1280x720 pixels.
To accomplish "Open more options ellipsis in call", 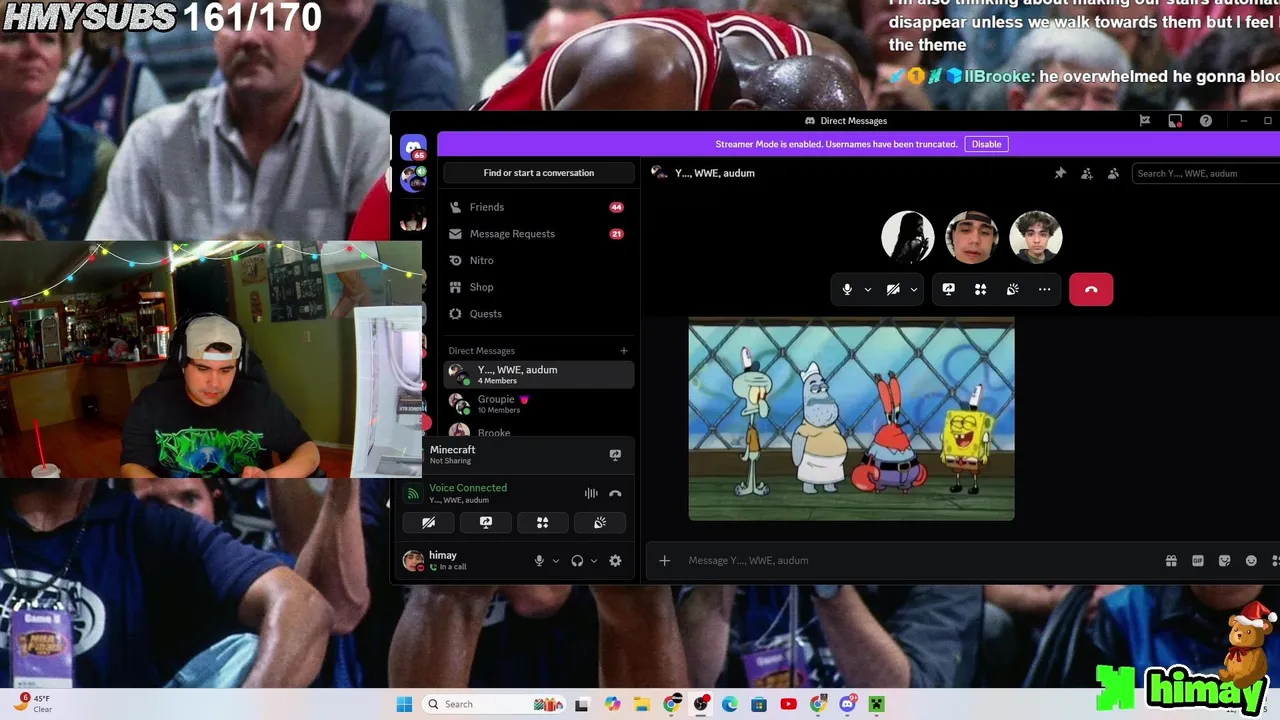I will [x=1044, y=289].
